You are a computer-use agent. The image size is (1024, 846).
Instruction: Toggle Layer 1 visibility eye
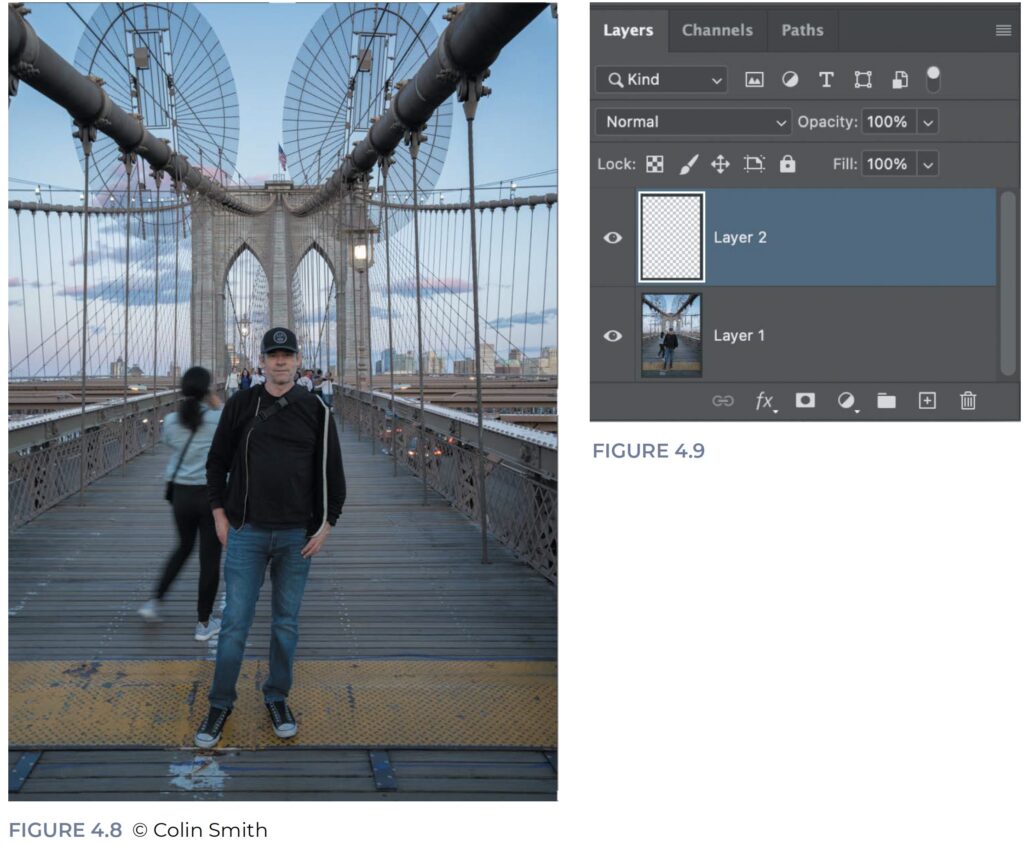pos(613,336)
